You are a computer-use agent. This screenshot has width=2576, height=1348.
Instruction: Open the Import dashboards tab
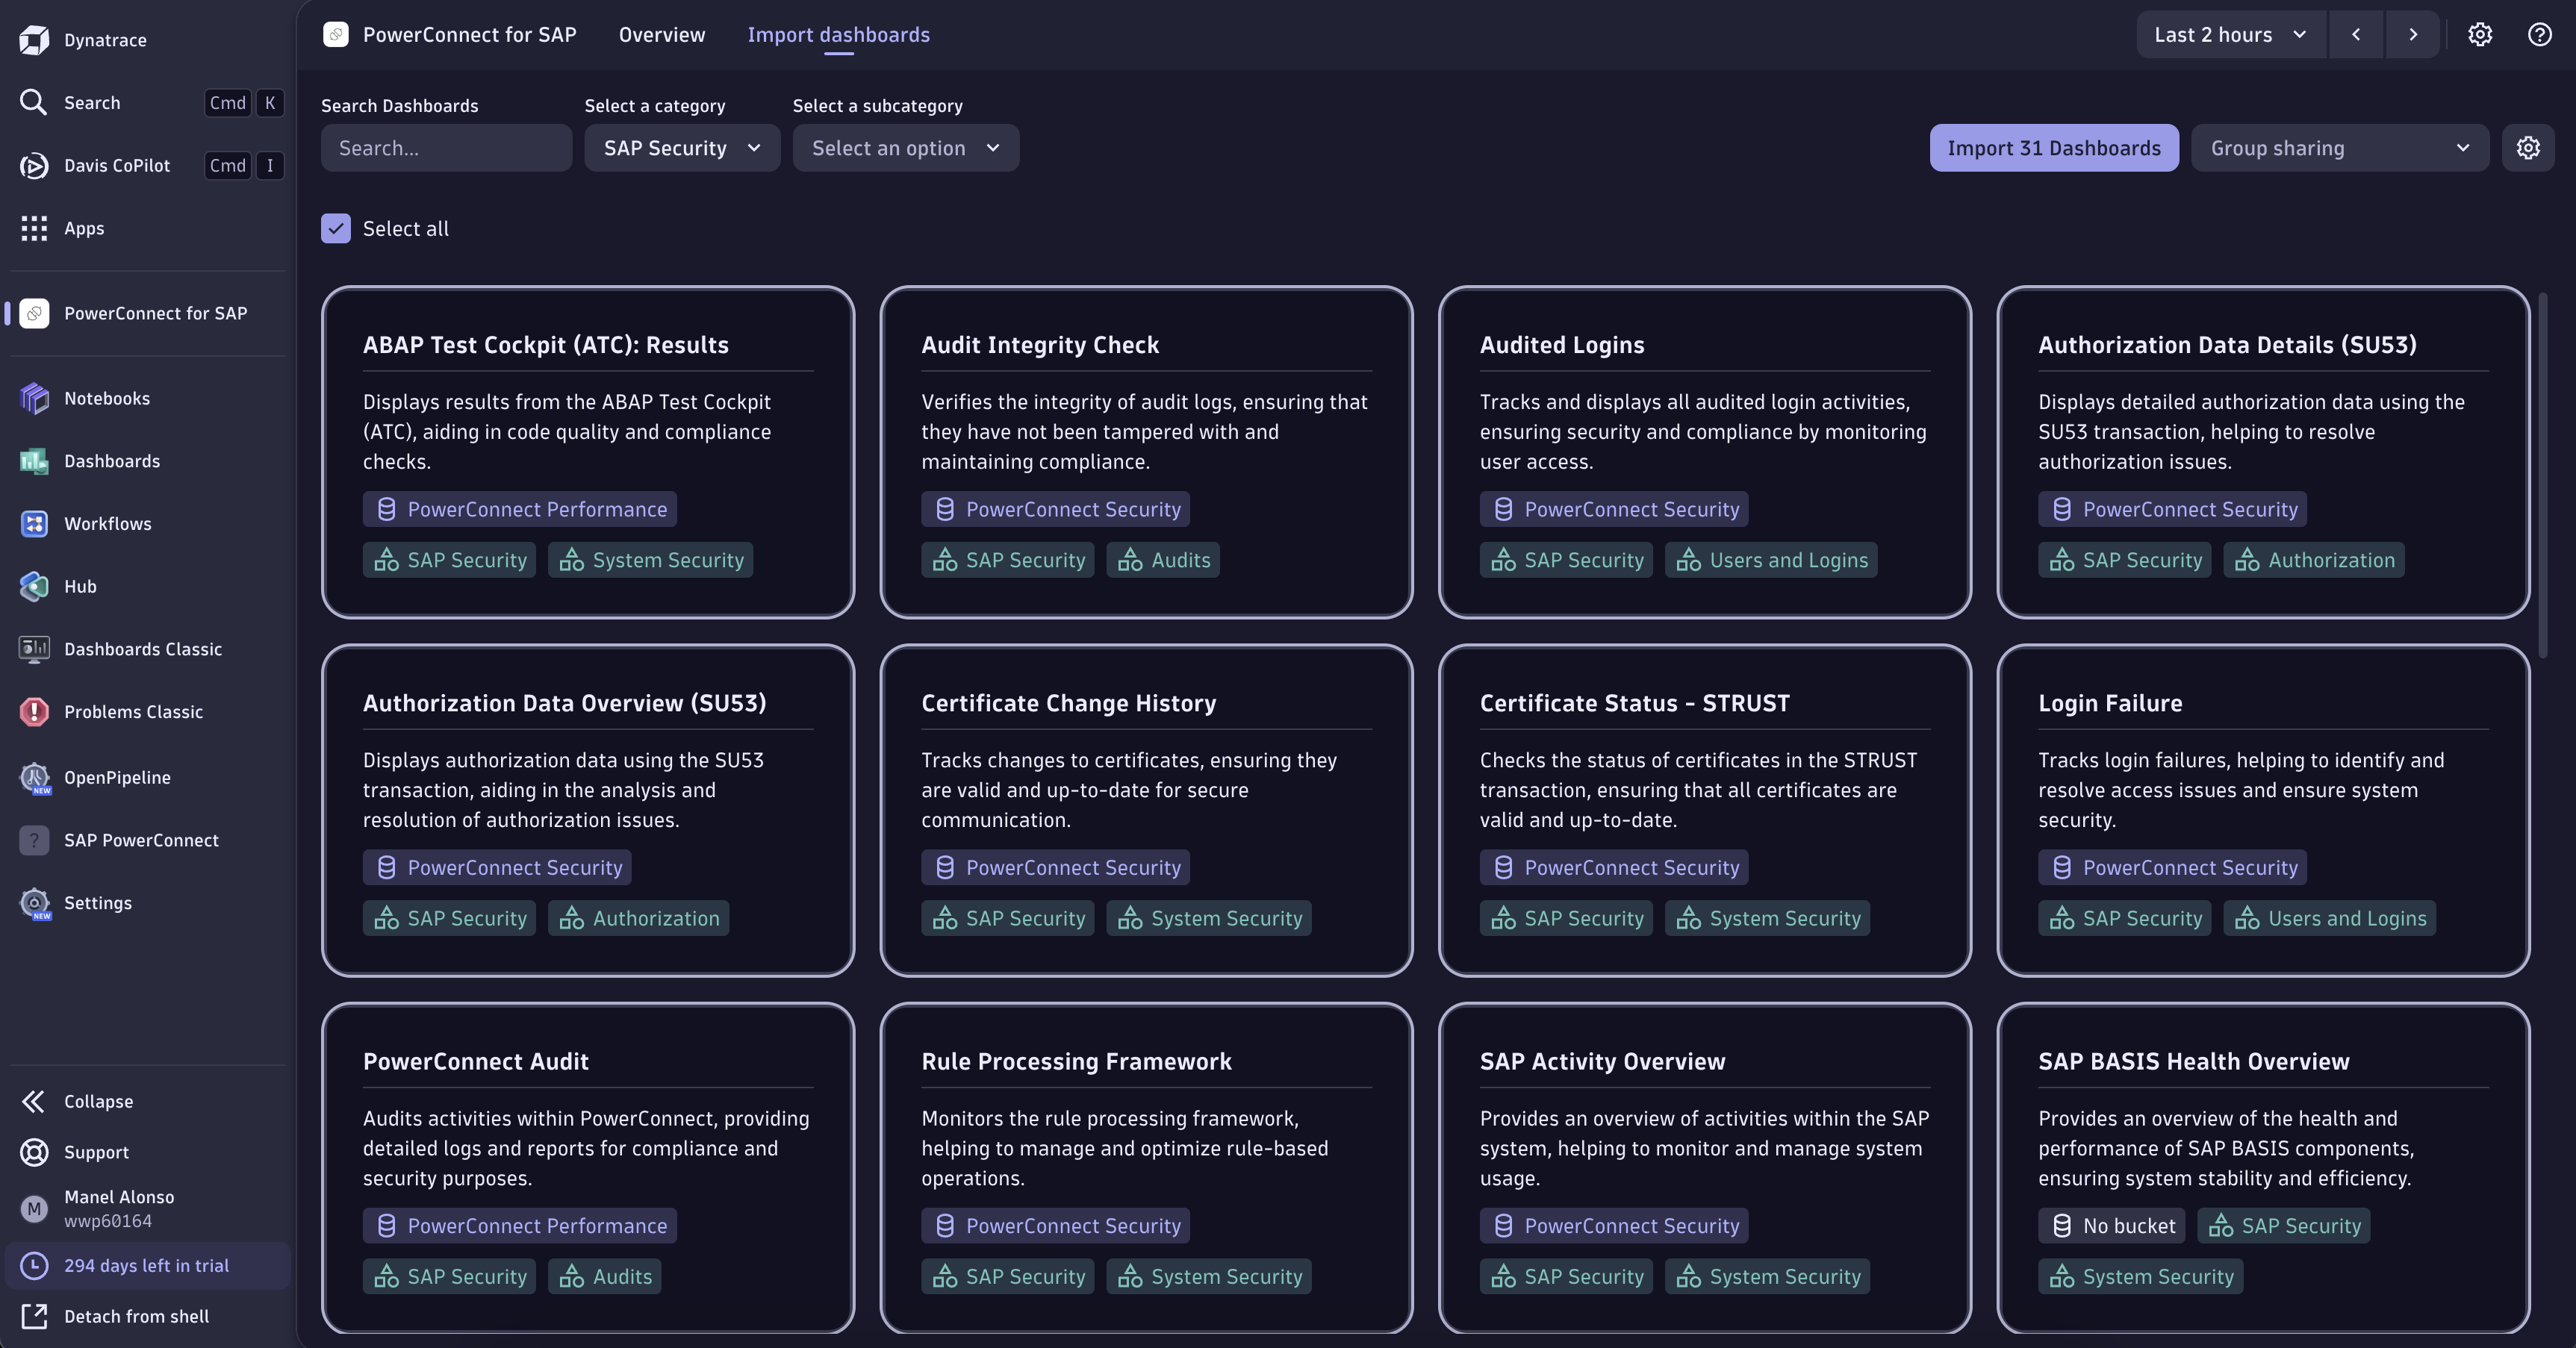[838, 35]
